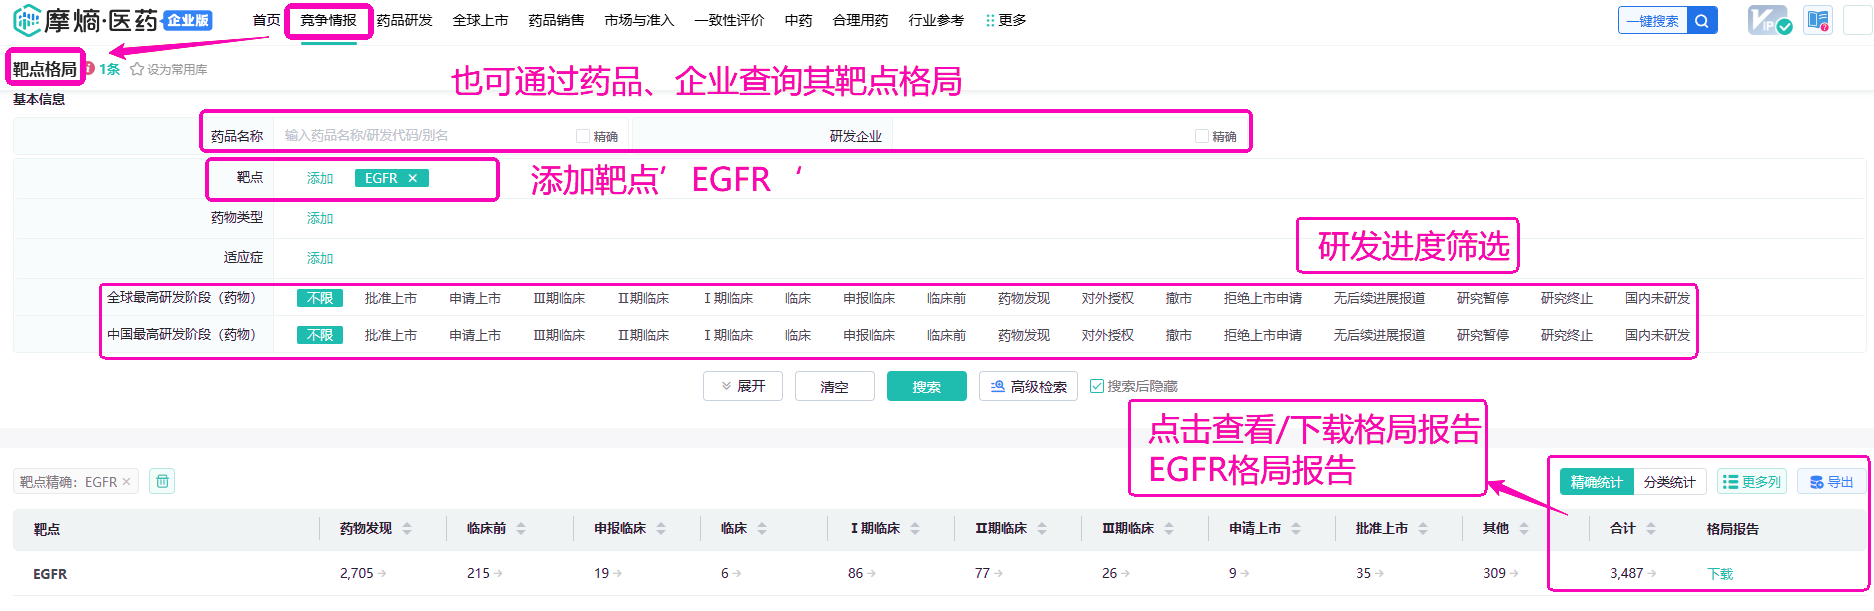Click the 一键搜索 search box
The image size is (1874, 611).
tap(1652, 20)
